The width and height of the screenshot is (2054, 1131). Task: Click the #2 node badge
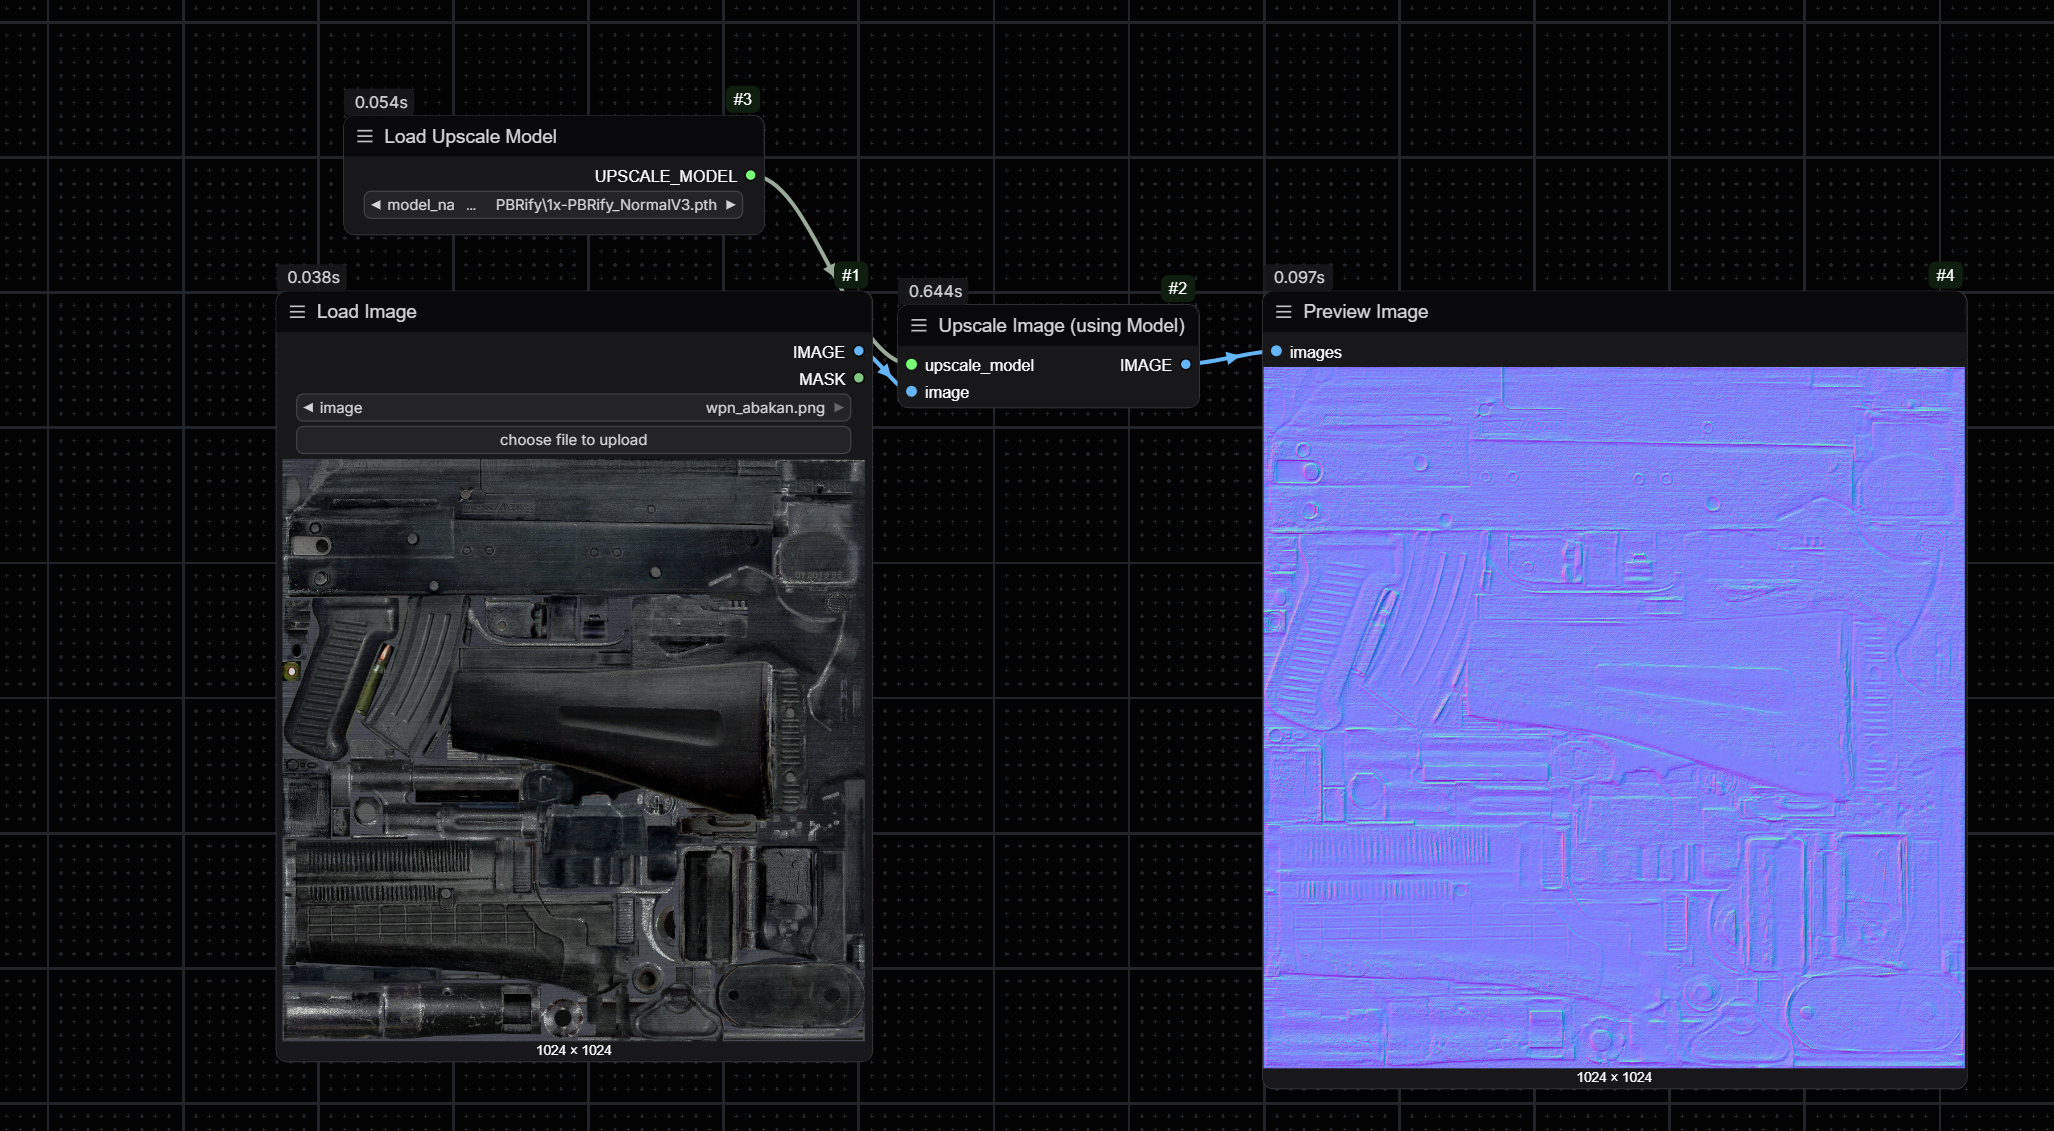pos(1178,288)
